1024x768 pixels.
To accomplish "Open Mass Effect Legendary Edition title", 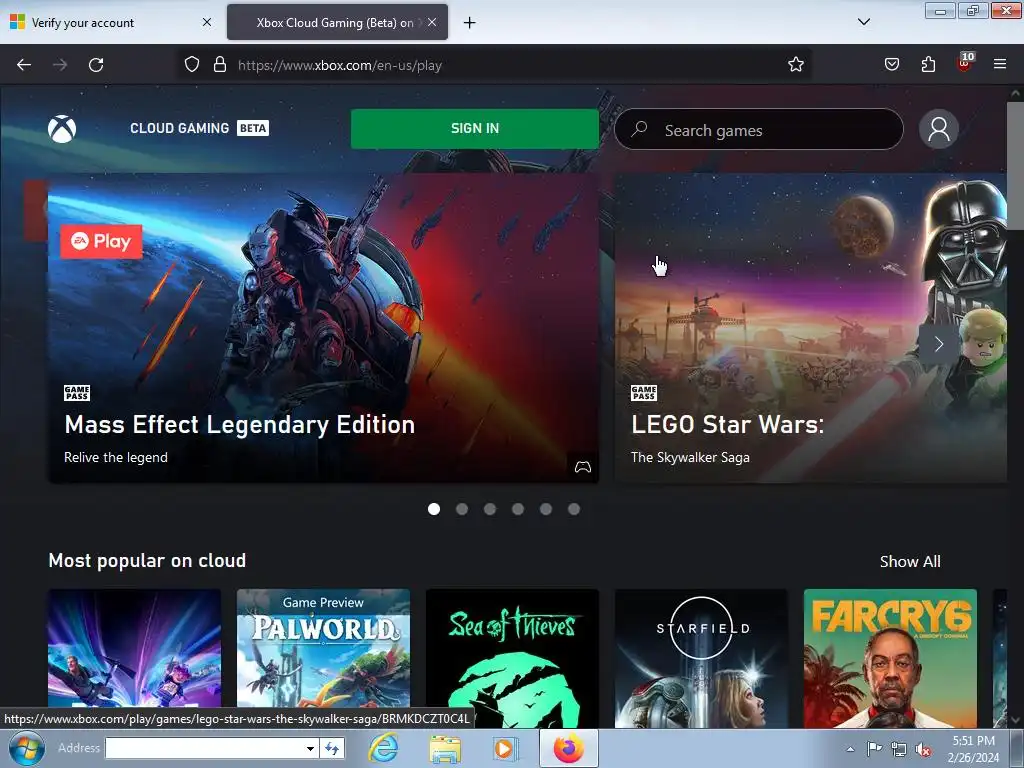I will (x=240, y=424).
